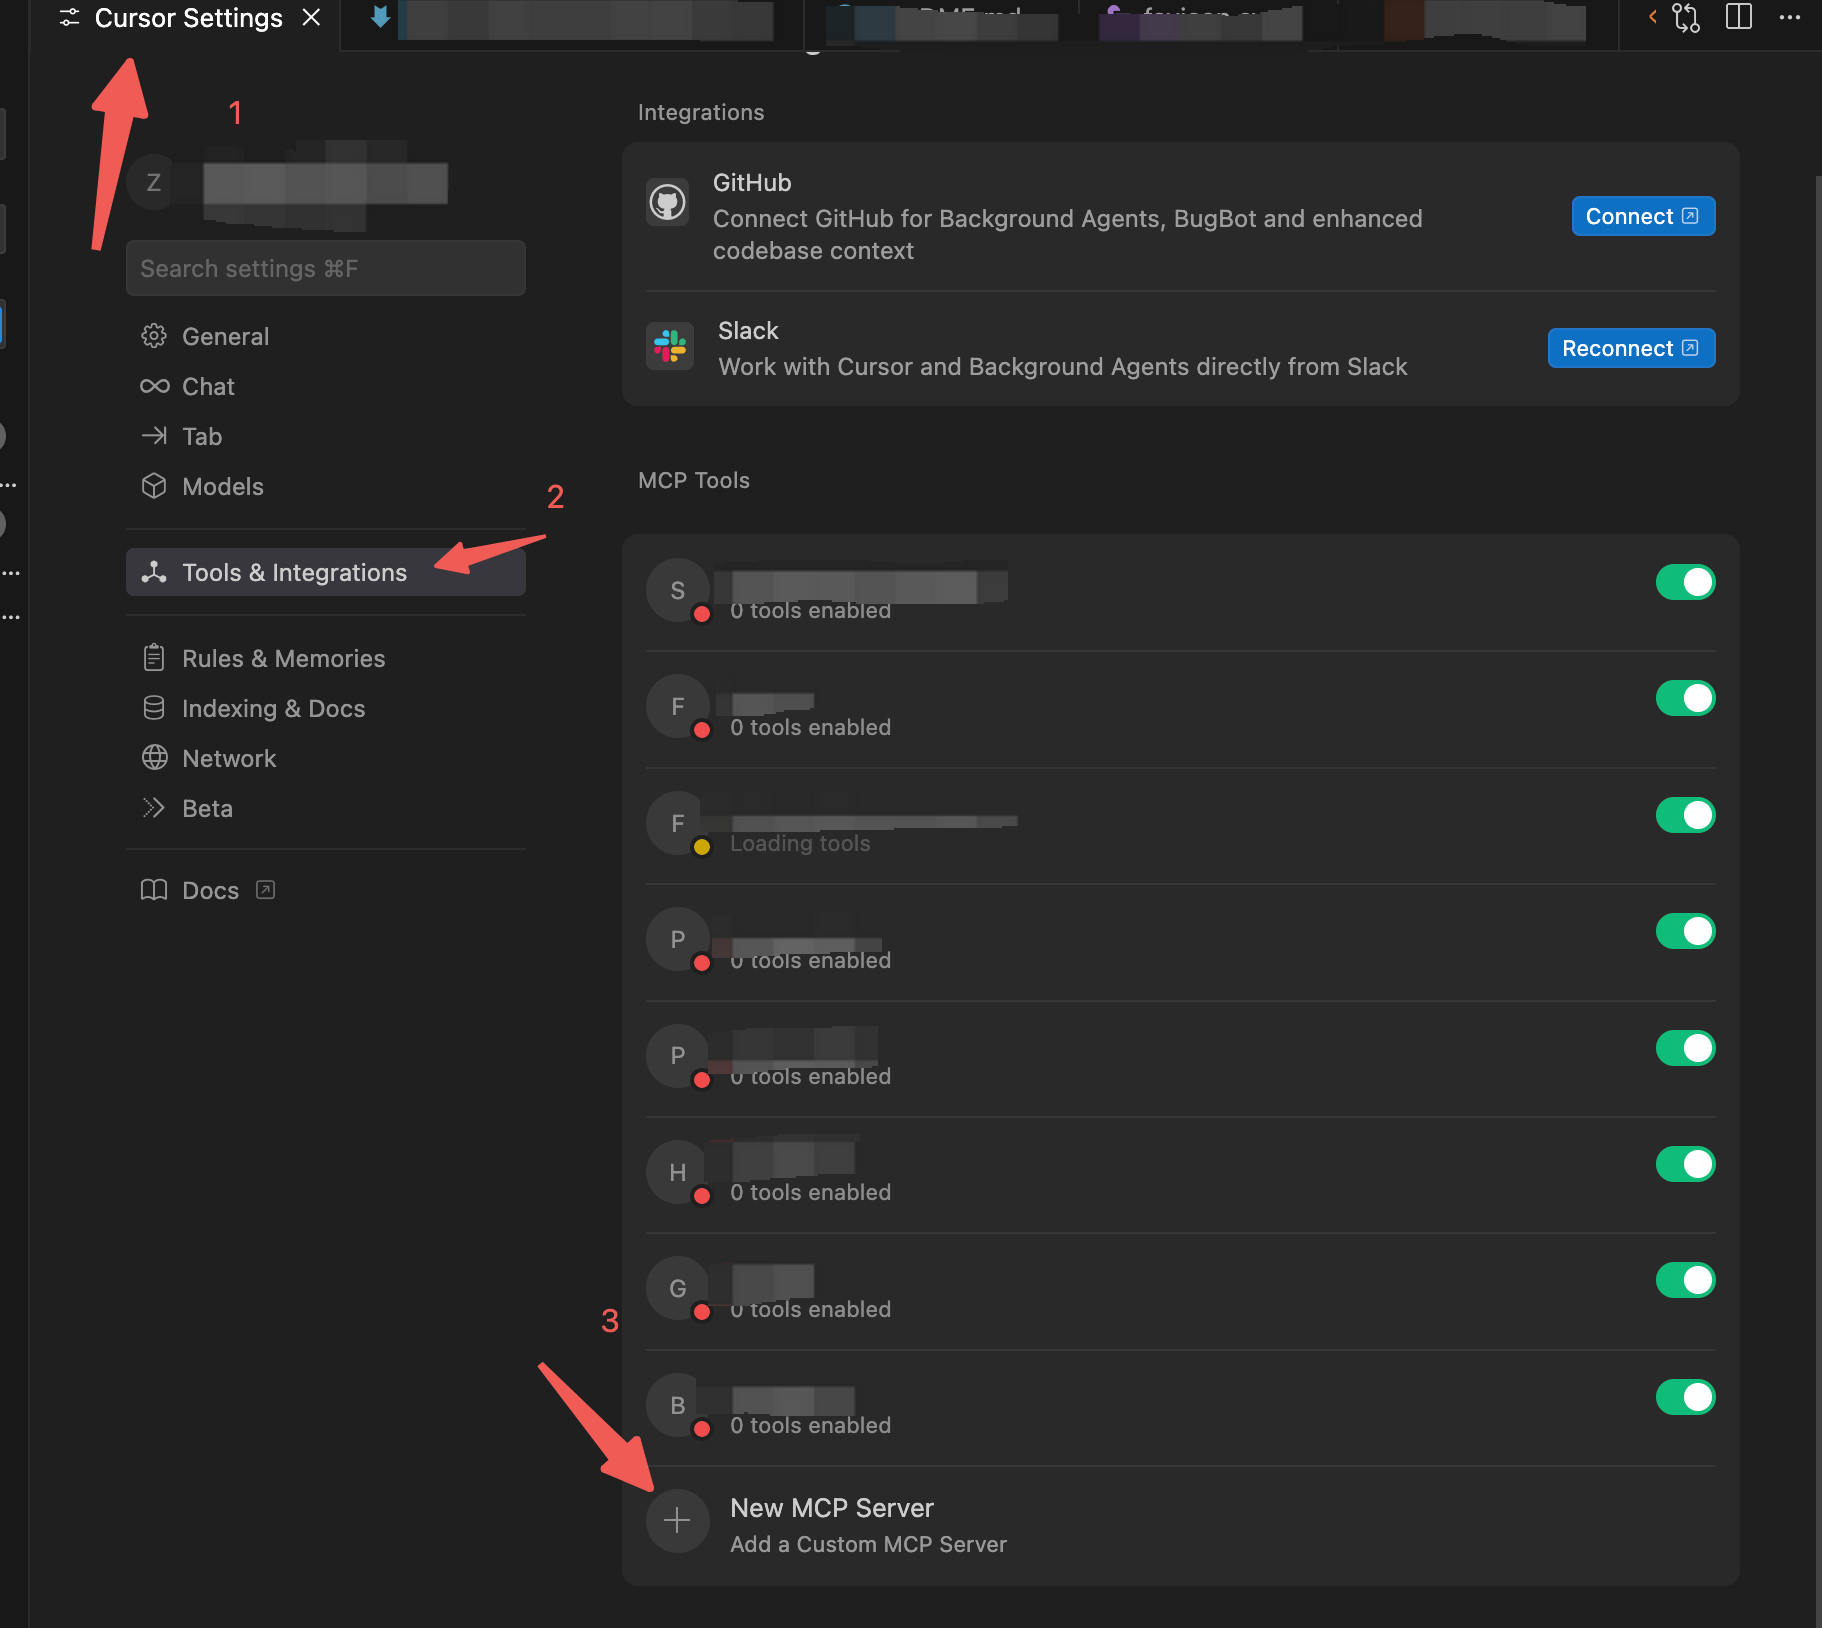
Task: Click the split editor icon
Action: pos(1739,17)
